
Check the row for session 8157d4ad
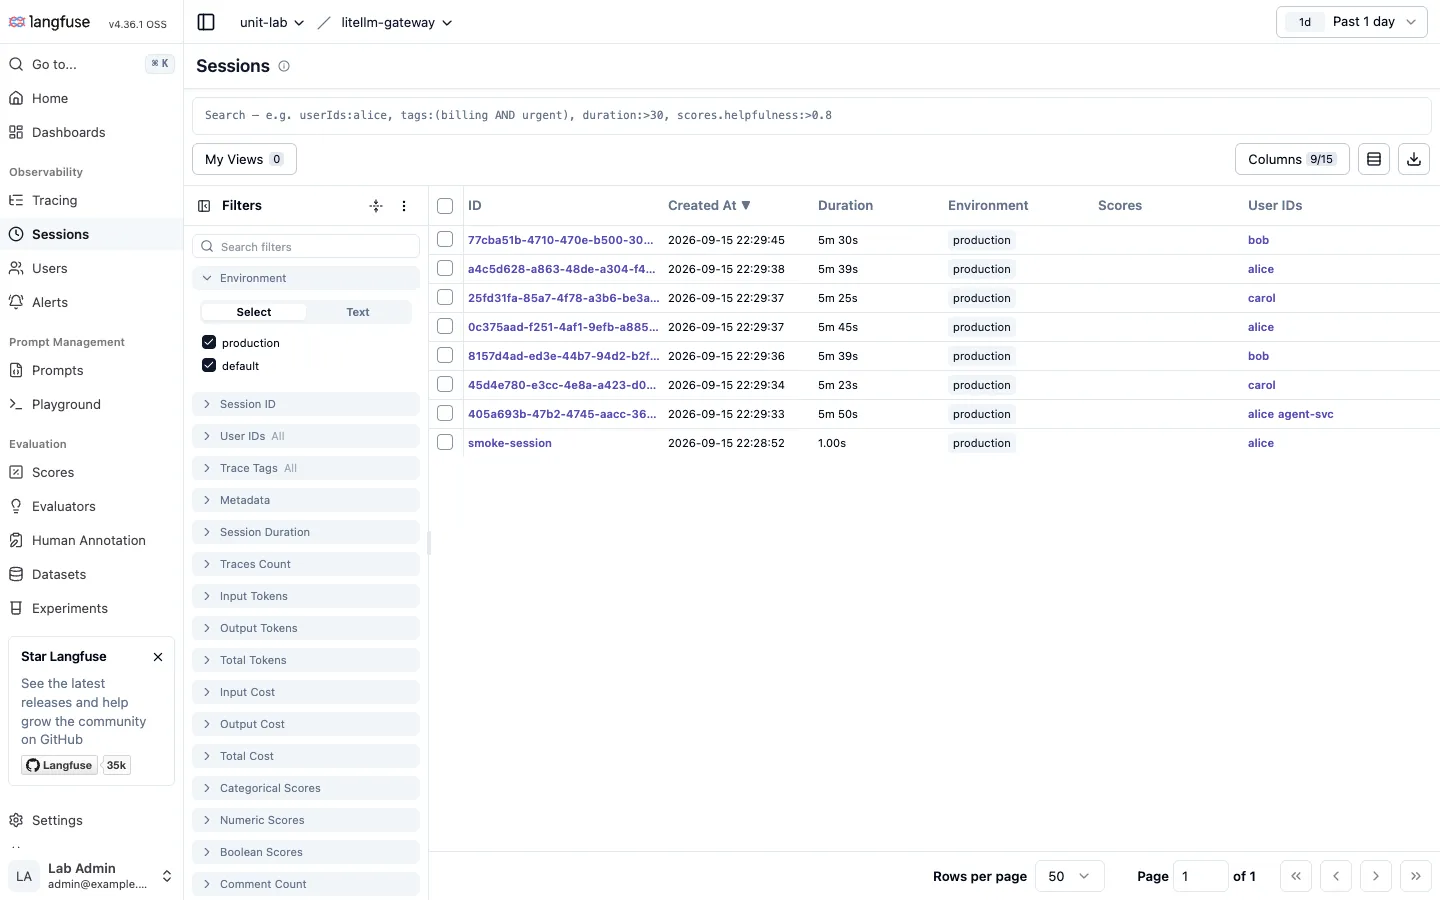point(445,355)
